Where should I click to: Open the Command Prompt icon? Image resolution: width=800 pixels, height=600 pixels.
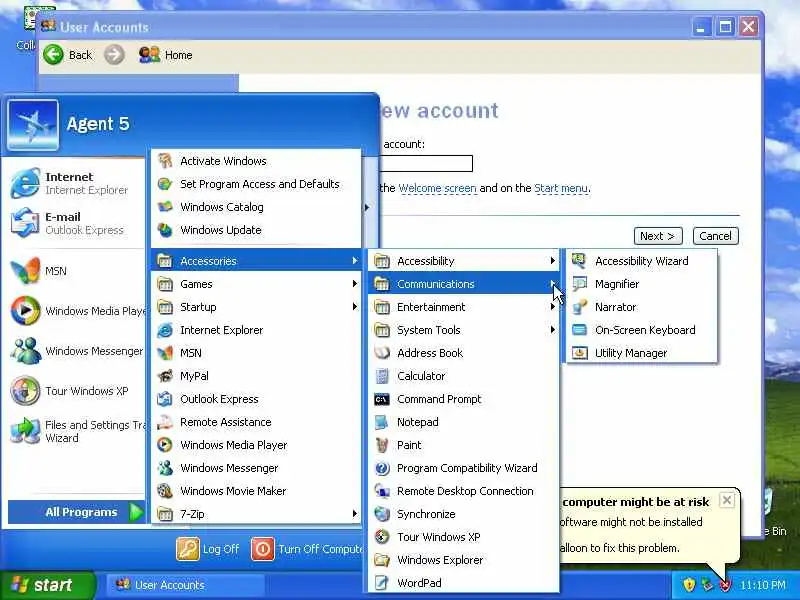pos(382,399)
